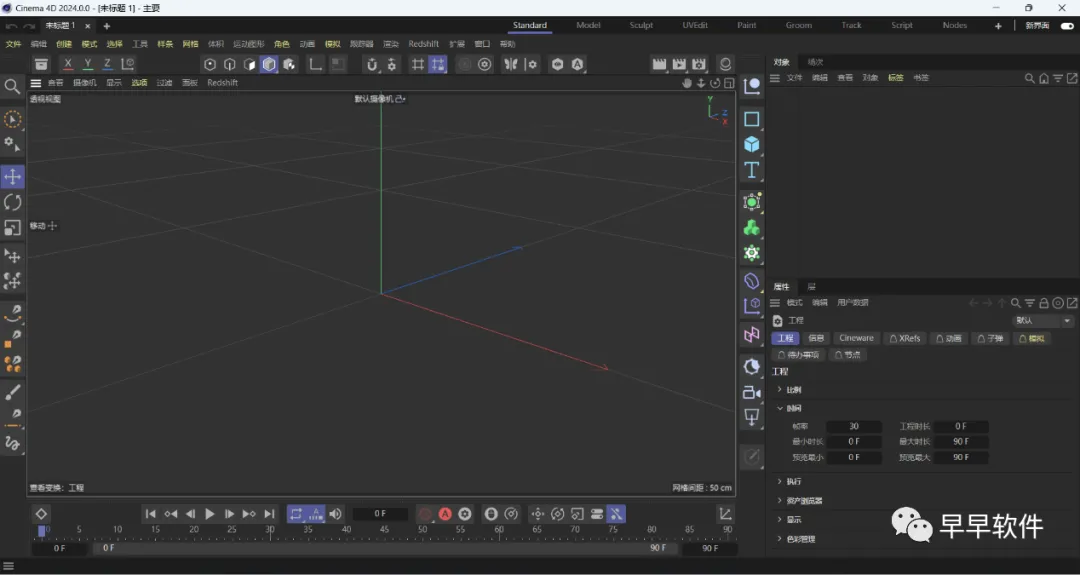This screenshot has height=575, width=1080.
Task: Toggle sound playback speaker icon
Action: 335,514
